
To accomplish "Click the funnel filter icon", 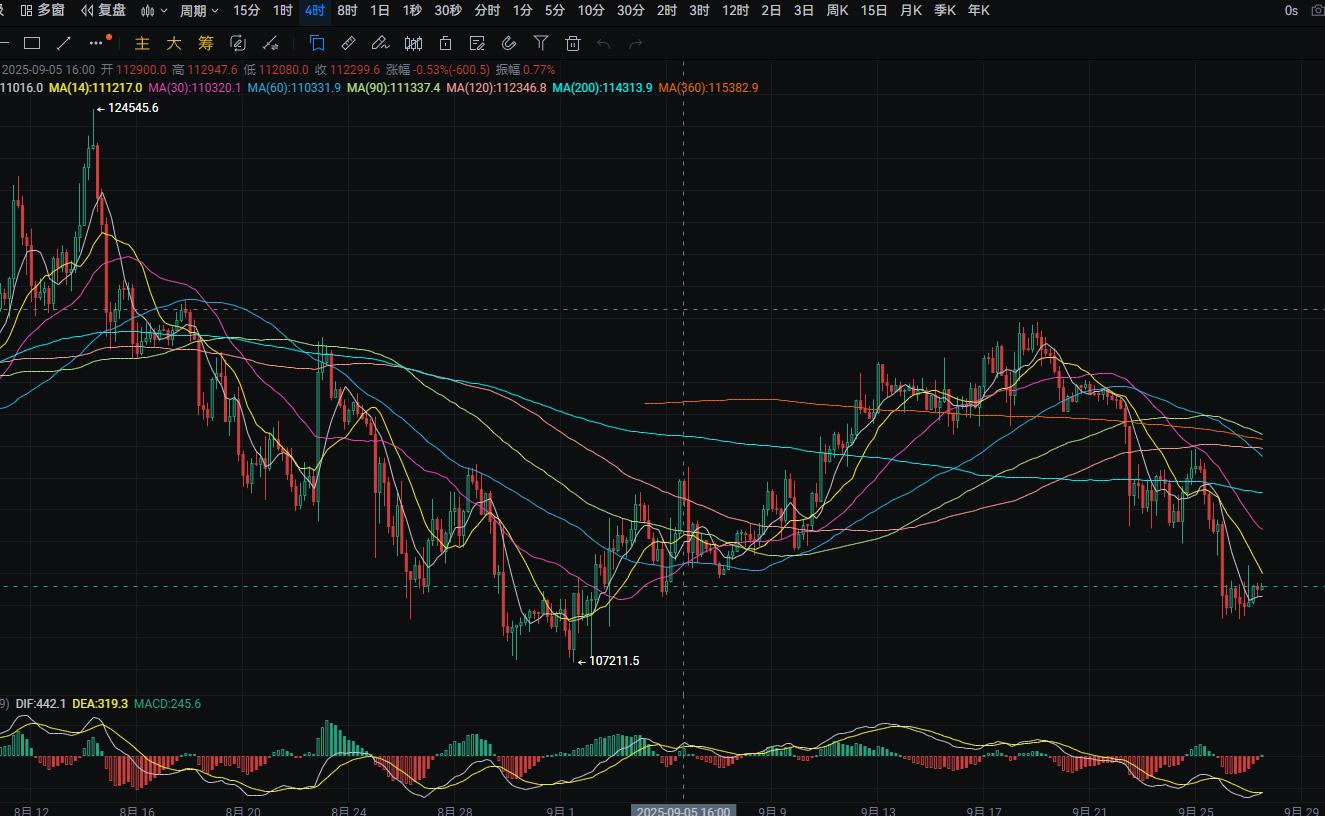I will [x=541, y=43].
